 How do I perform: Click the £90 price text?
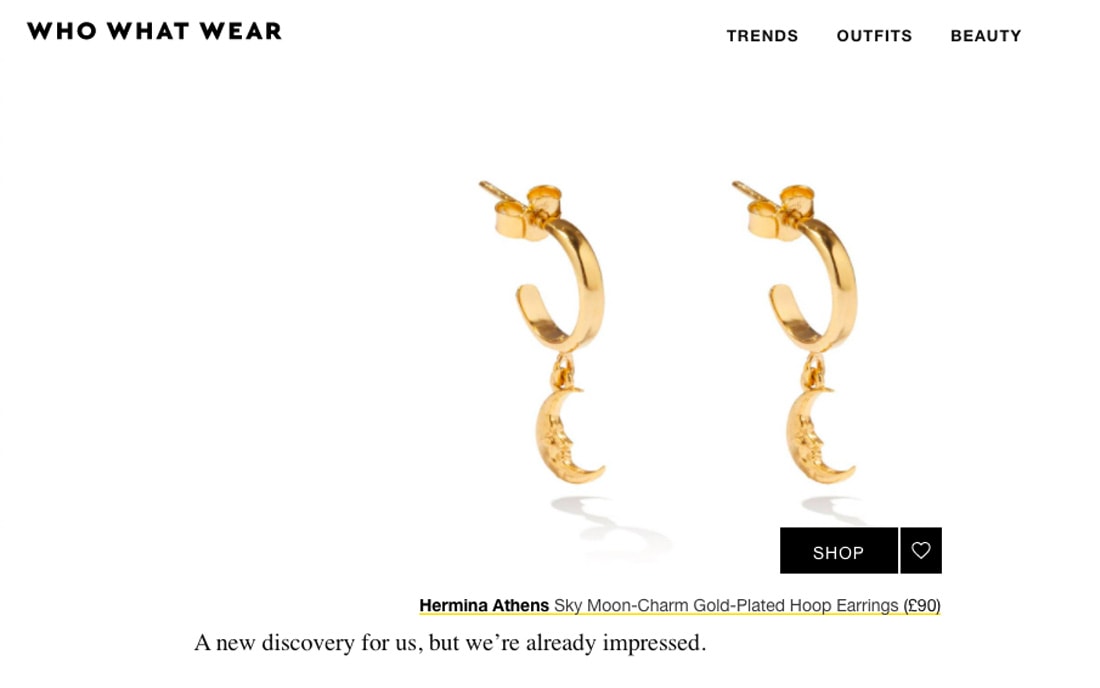pyautogui.click(x=922, y=605)
